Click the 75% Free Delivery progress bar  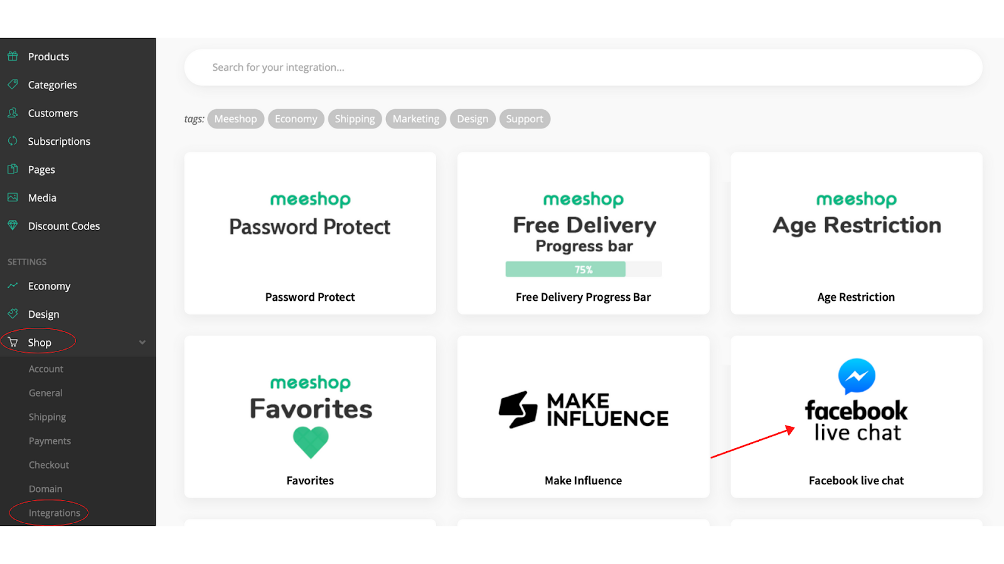[583, 270]
